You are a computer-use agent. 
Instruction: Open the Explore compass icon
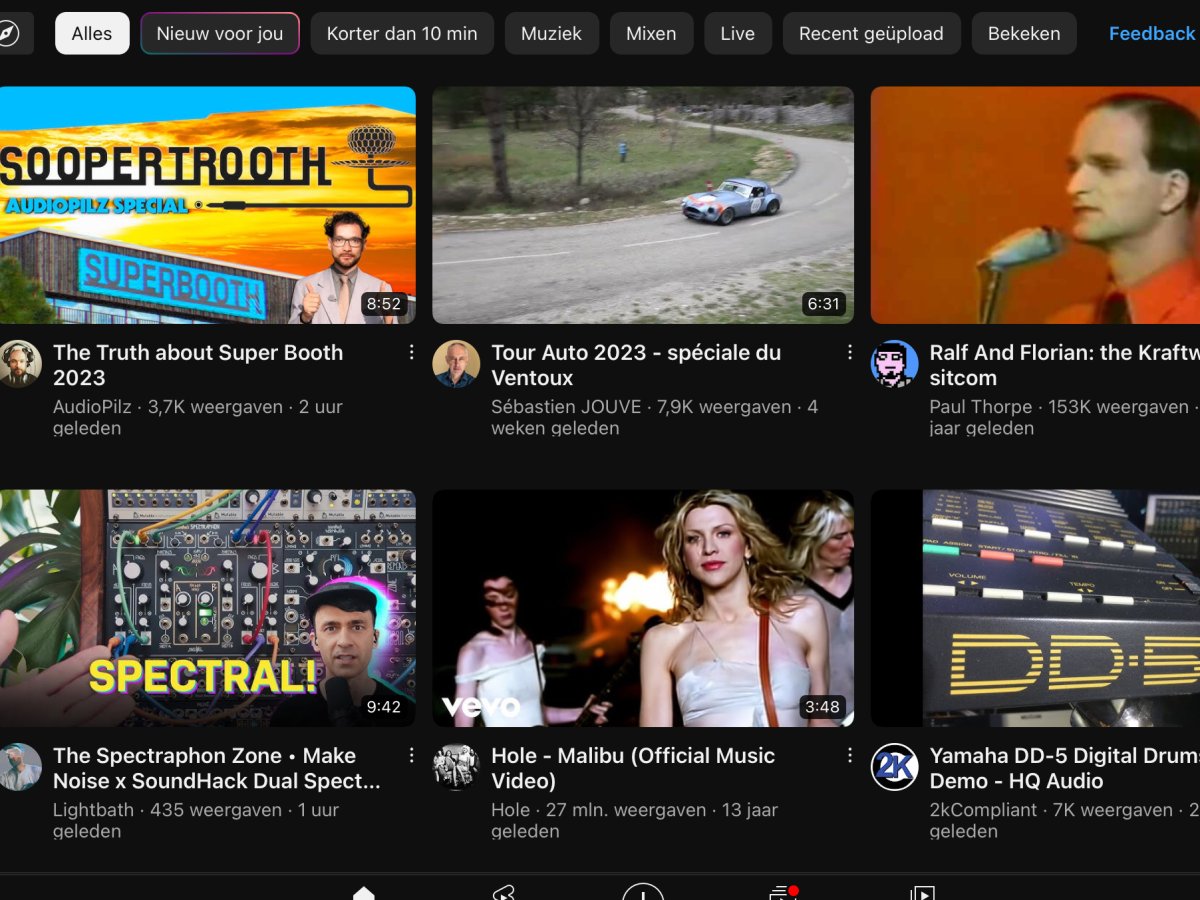(9, 33)
